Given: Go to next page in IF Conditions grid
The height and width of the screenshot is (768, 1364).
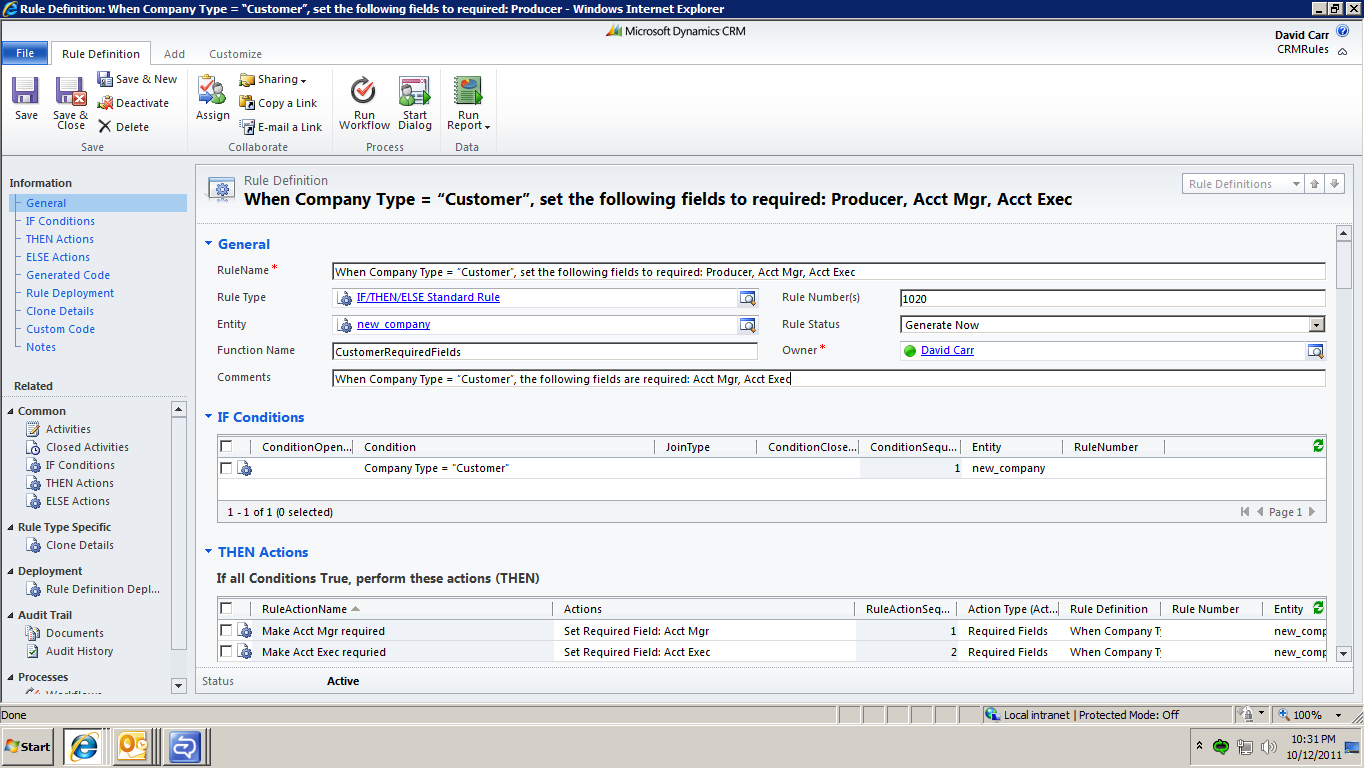Looking at the screenshot, I should [x=1312, y=512].
